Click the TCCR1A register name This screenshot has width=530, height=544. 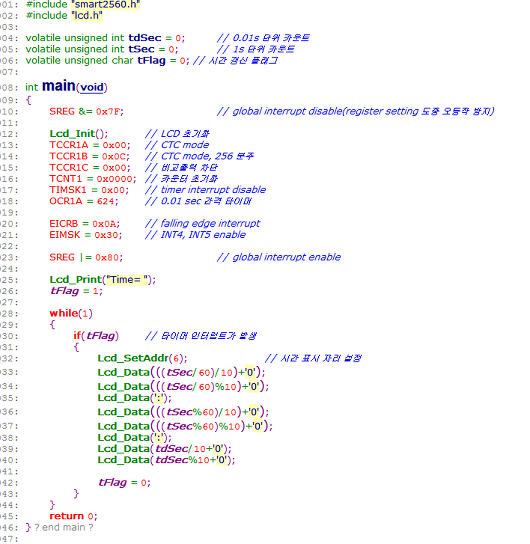coord(69,145)
